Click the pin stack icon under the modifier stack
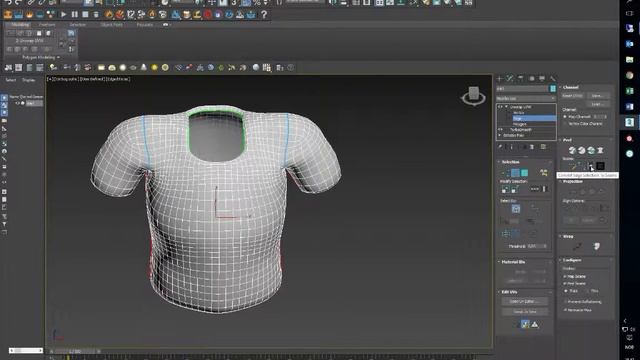 click(x=500, y=147)
